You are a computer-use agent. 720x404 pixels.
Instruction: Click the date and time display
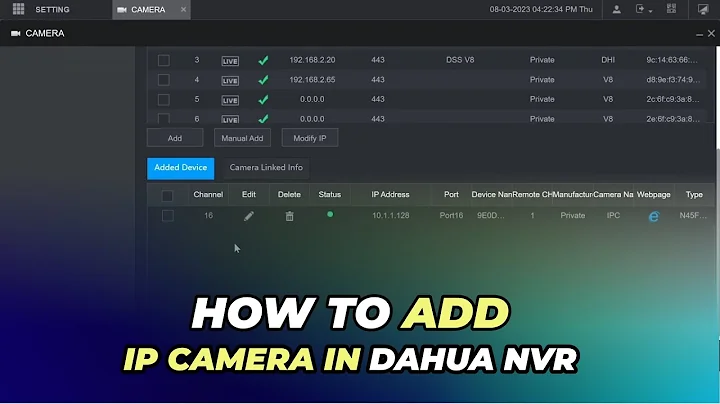541,9
